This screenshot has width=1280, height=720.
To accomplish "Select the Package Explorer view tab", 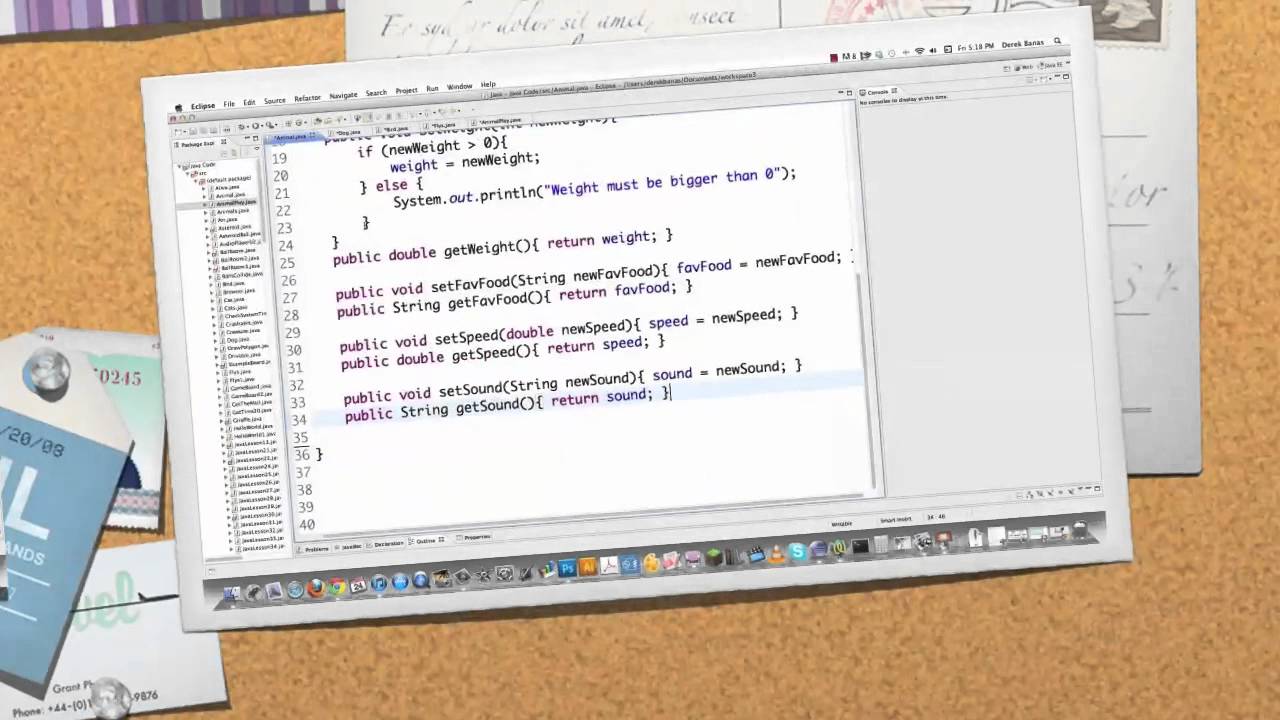I will (199, 144).
